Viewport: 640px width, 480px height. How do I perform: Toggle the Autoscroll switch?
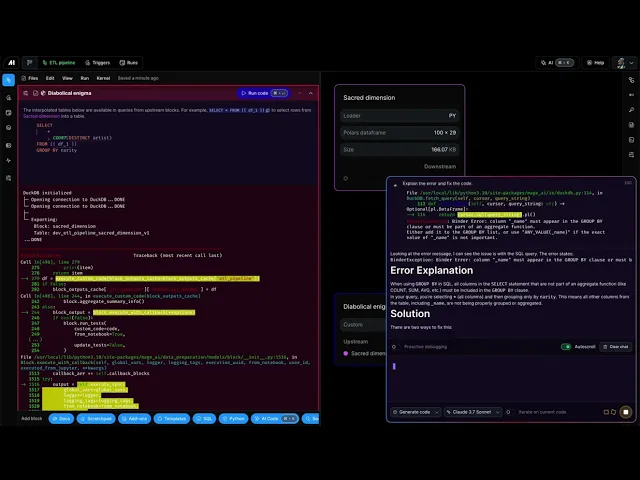click(566, 347)
